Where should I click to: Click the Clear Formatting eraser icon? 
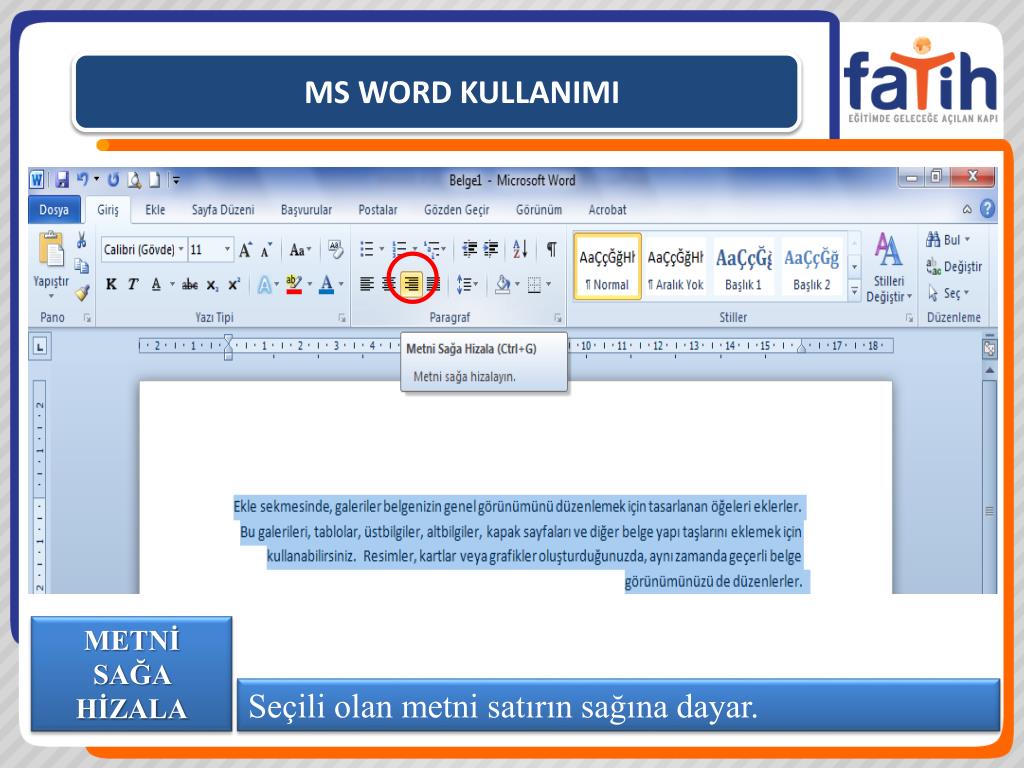click(x=336, y=249)
